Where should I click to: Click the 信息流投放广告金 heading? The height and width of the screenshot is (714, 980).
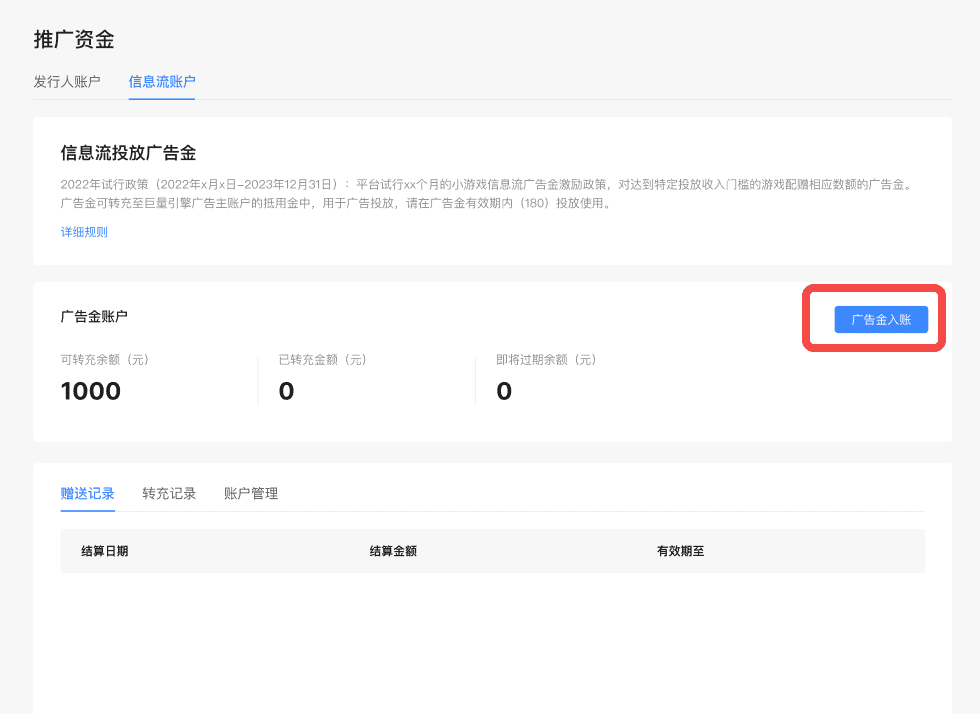click(x=128, y=153)
